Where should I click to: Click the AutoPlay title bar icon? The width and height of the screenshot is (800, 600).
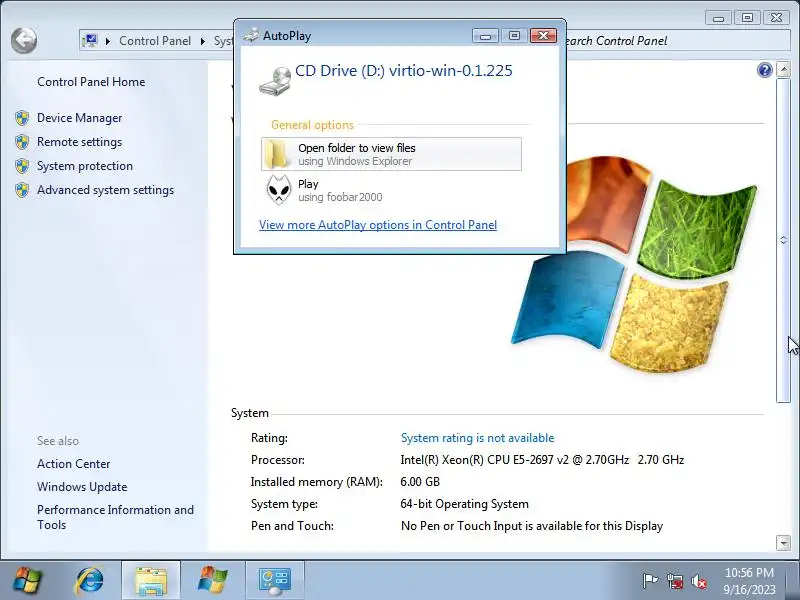[x=251, y=35]
